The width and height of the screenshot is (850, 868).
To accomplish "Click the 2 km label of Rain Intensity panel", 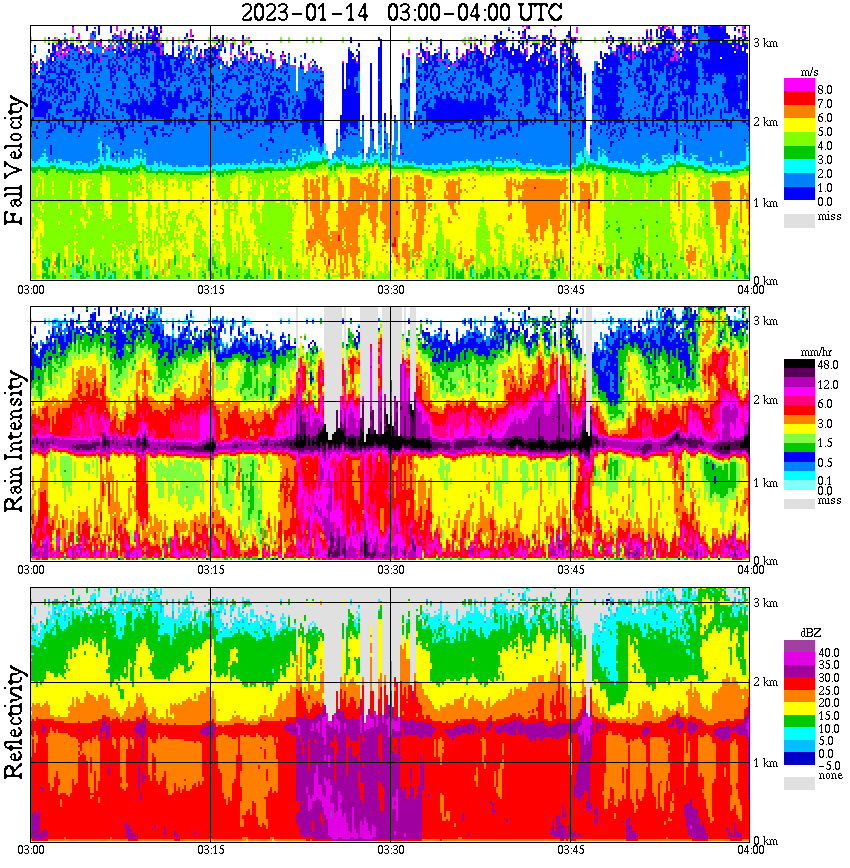I will point(766,400).
